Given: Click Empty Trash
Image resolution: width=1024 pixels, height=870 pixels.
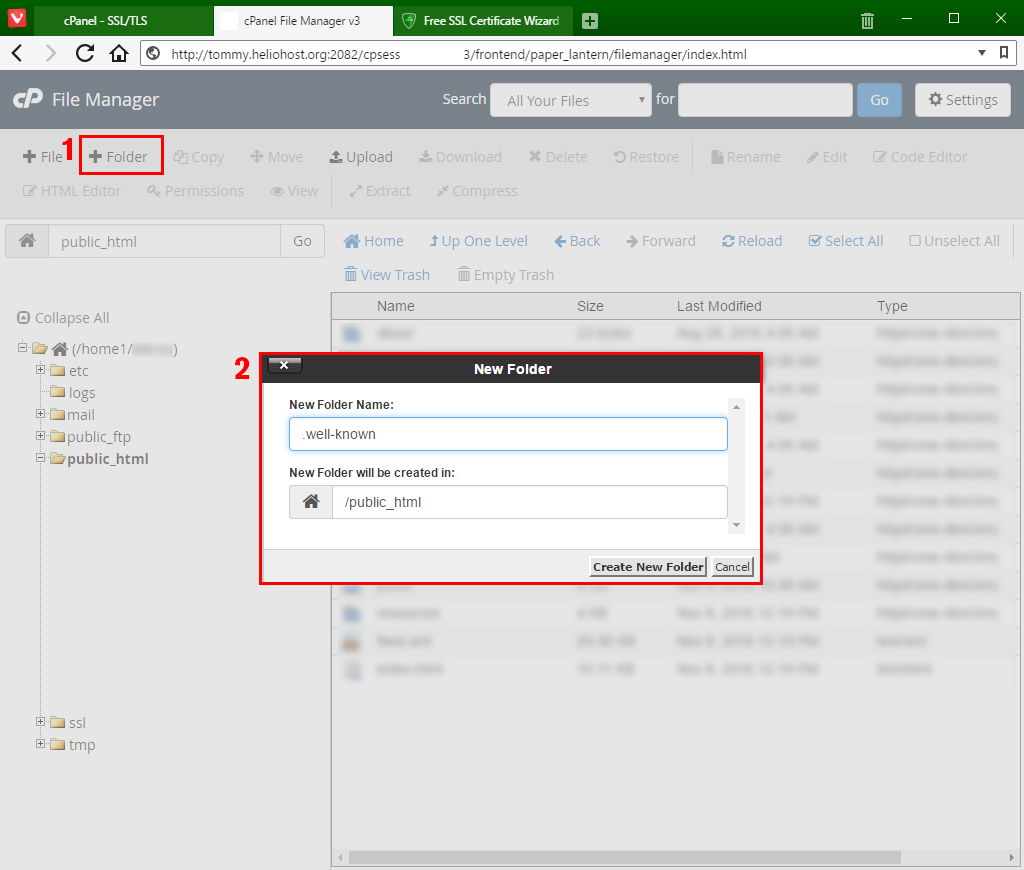Looking at the screenshot, I should [505, 275].
